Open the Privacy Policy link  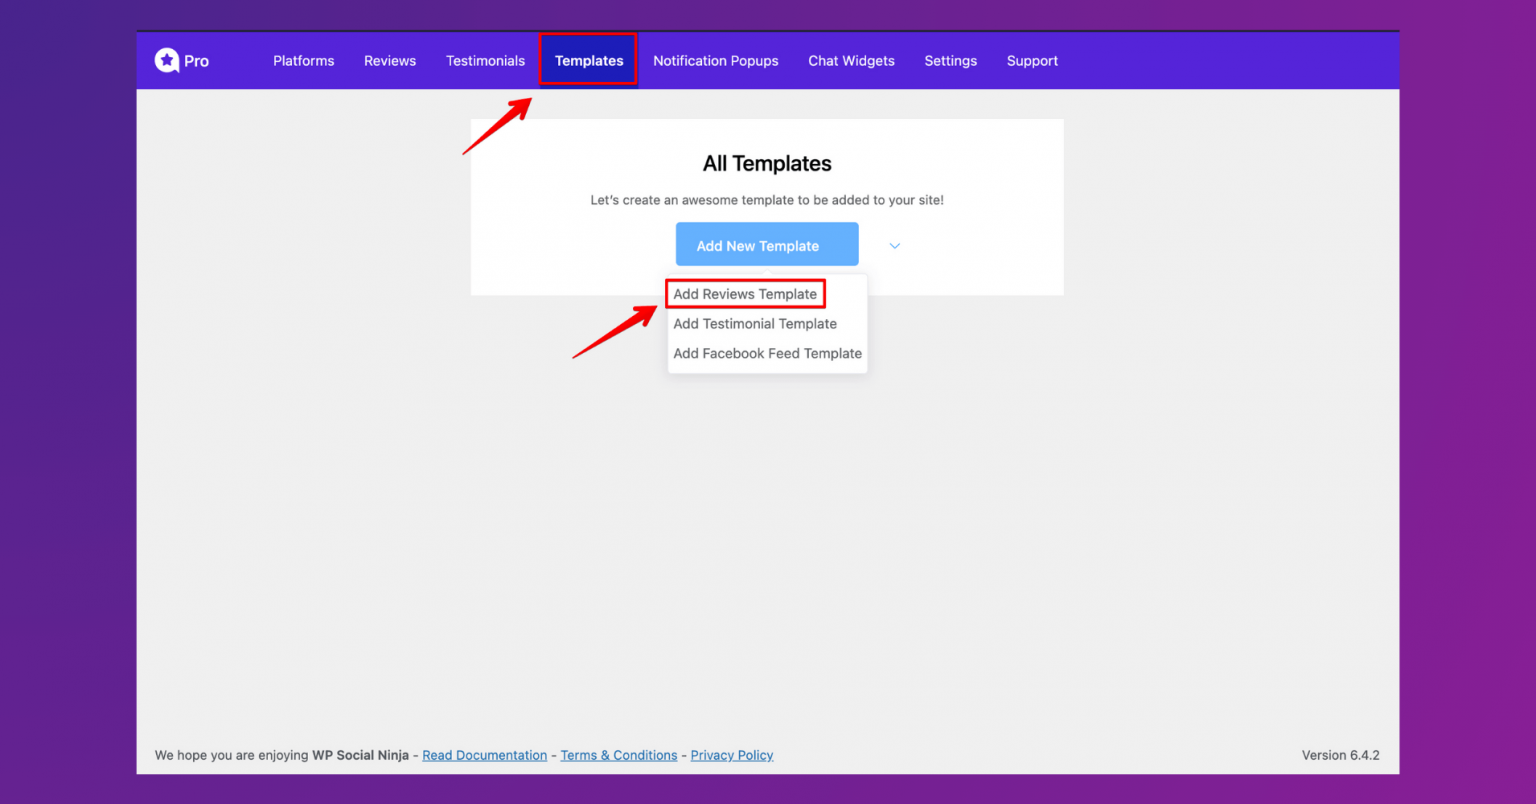[x=731, y=755]
